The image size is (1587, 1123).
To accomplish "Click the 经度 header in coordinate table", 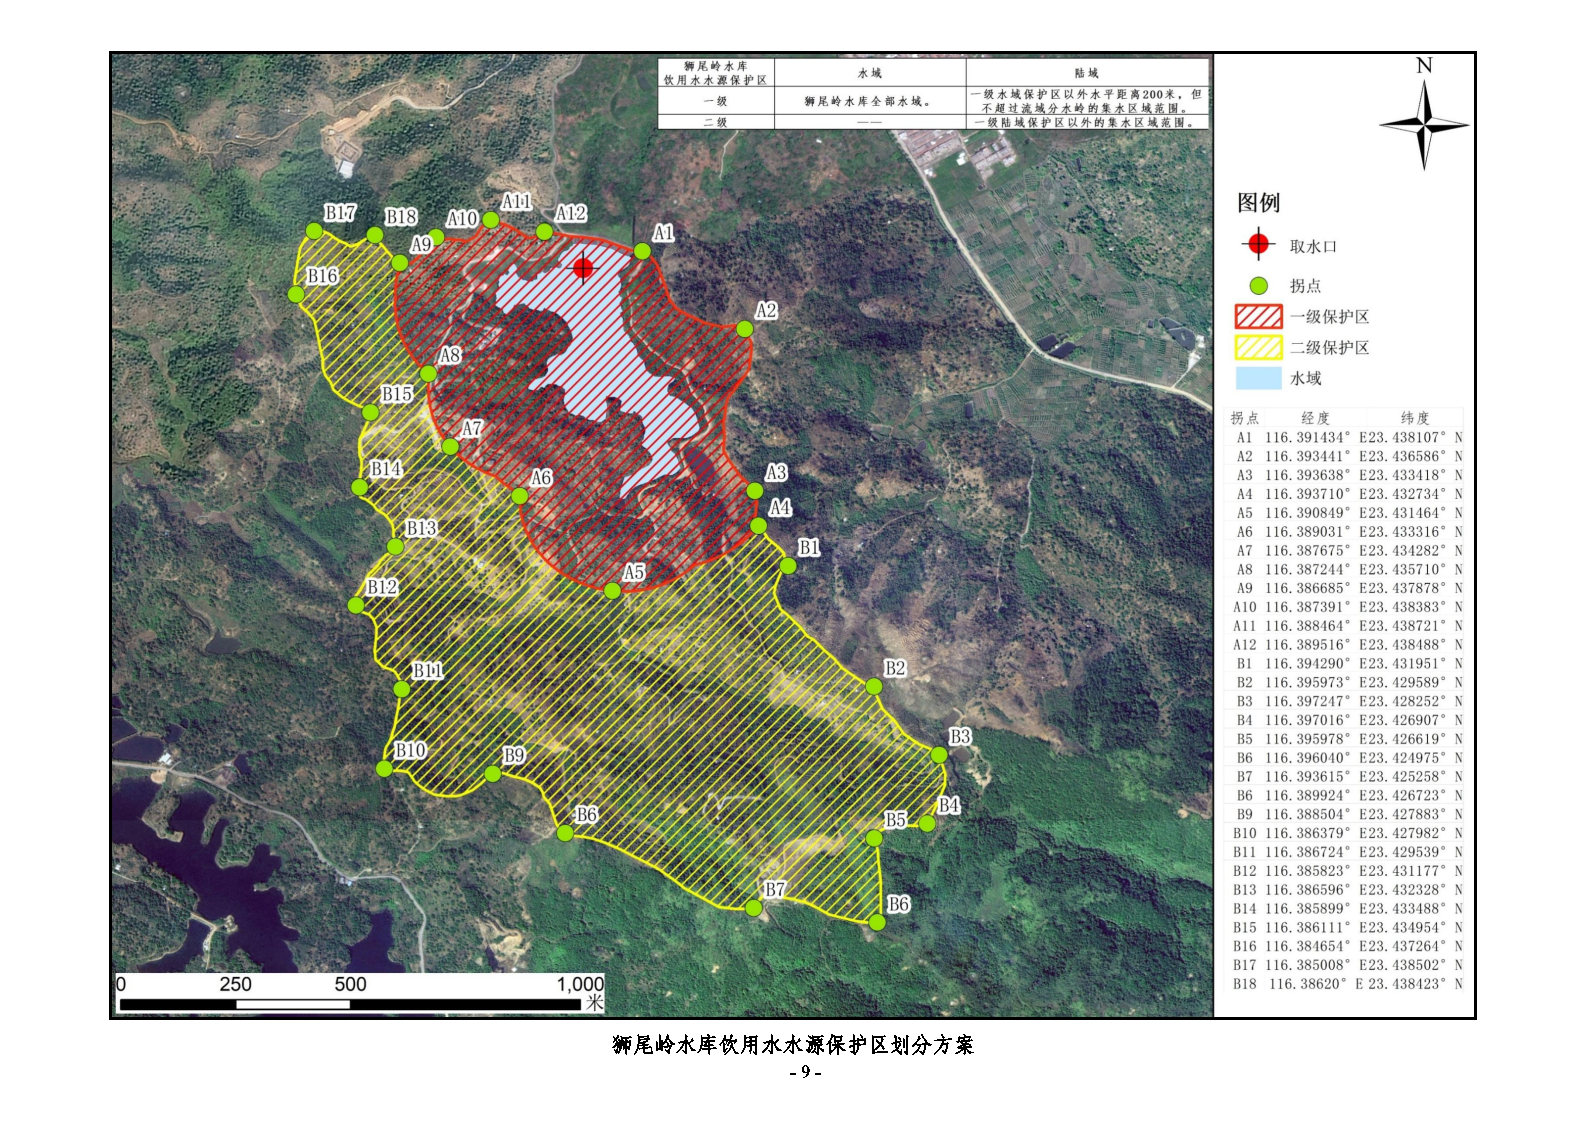I will point(1316,418).
